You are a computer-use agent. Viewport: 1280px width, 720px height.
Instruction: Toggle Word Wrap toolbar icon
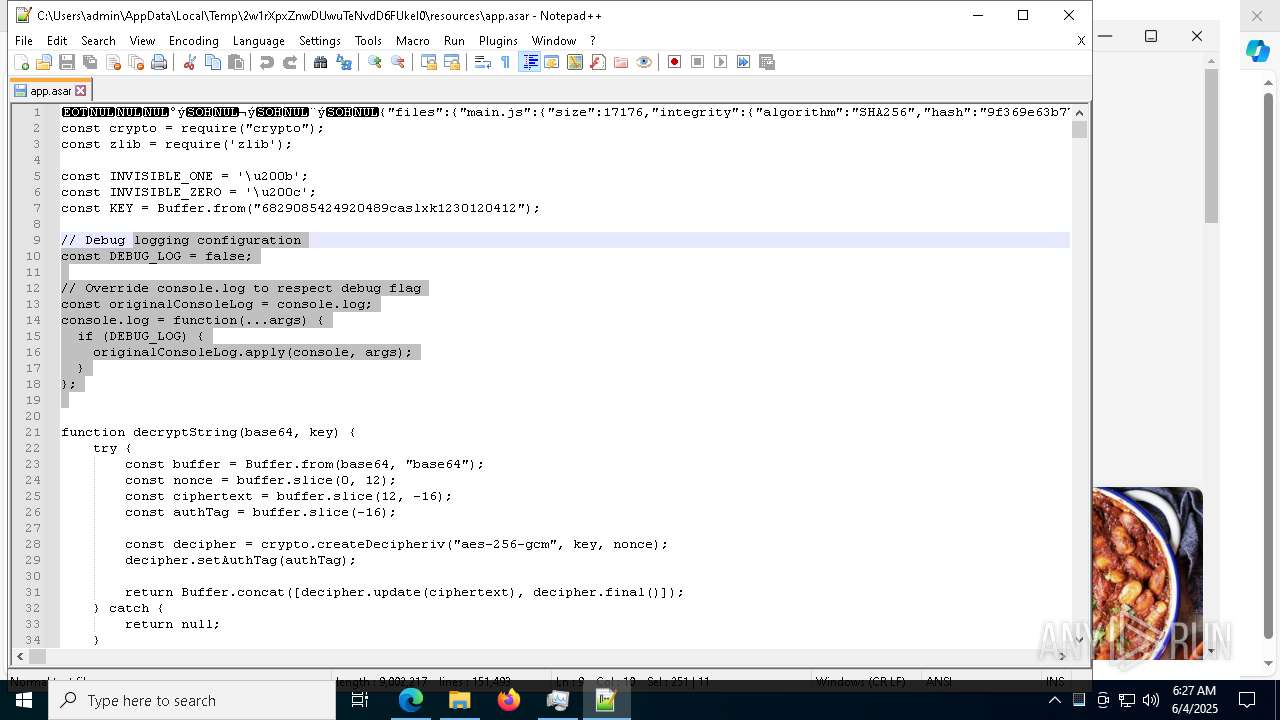pyautogui.click(x=482, y=62)
